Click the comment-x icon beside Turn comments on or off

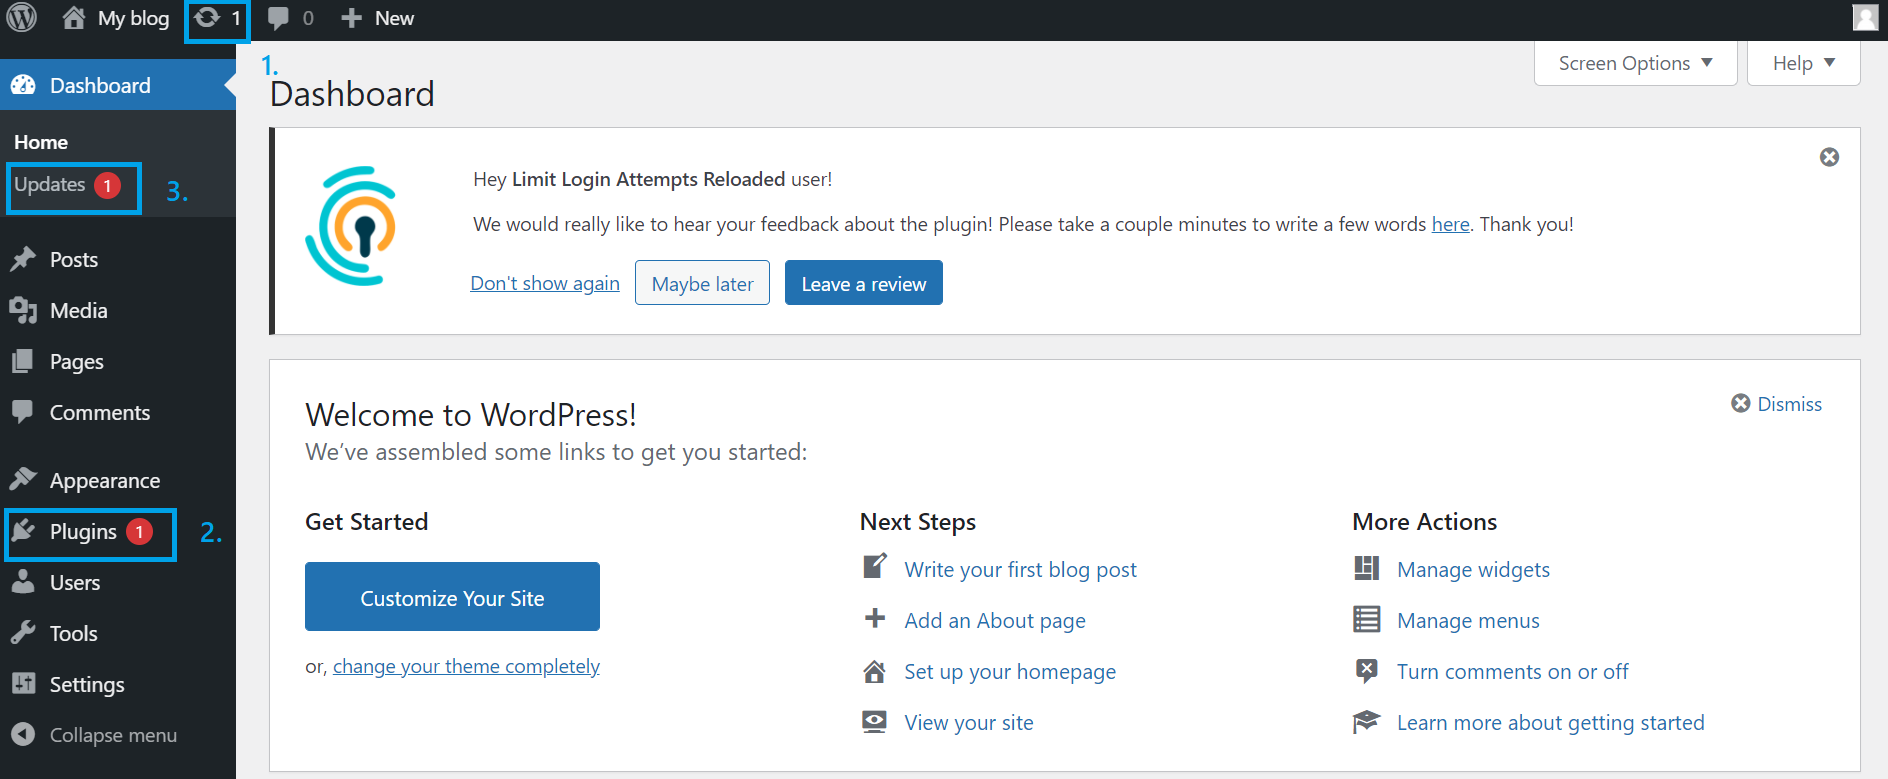1367,670
